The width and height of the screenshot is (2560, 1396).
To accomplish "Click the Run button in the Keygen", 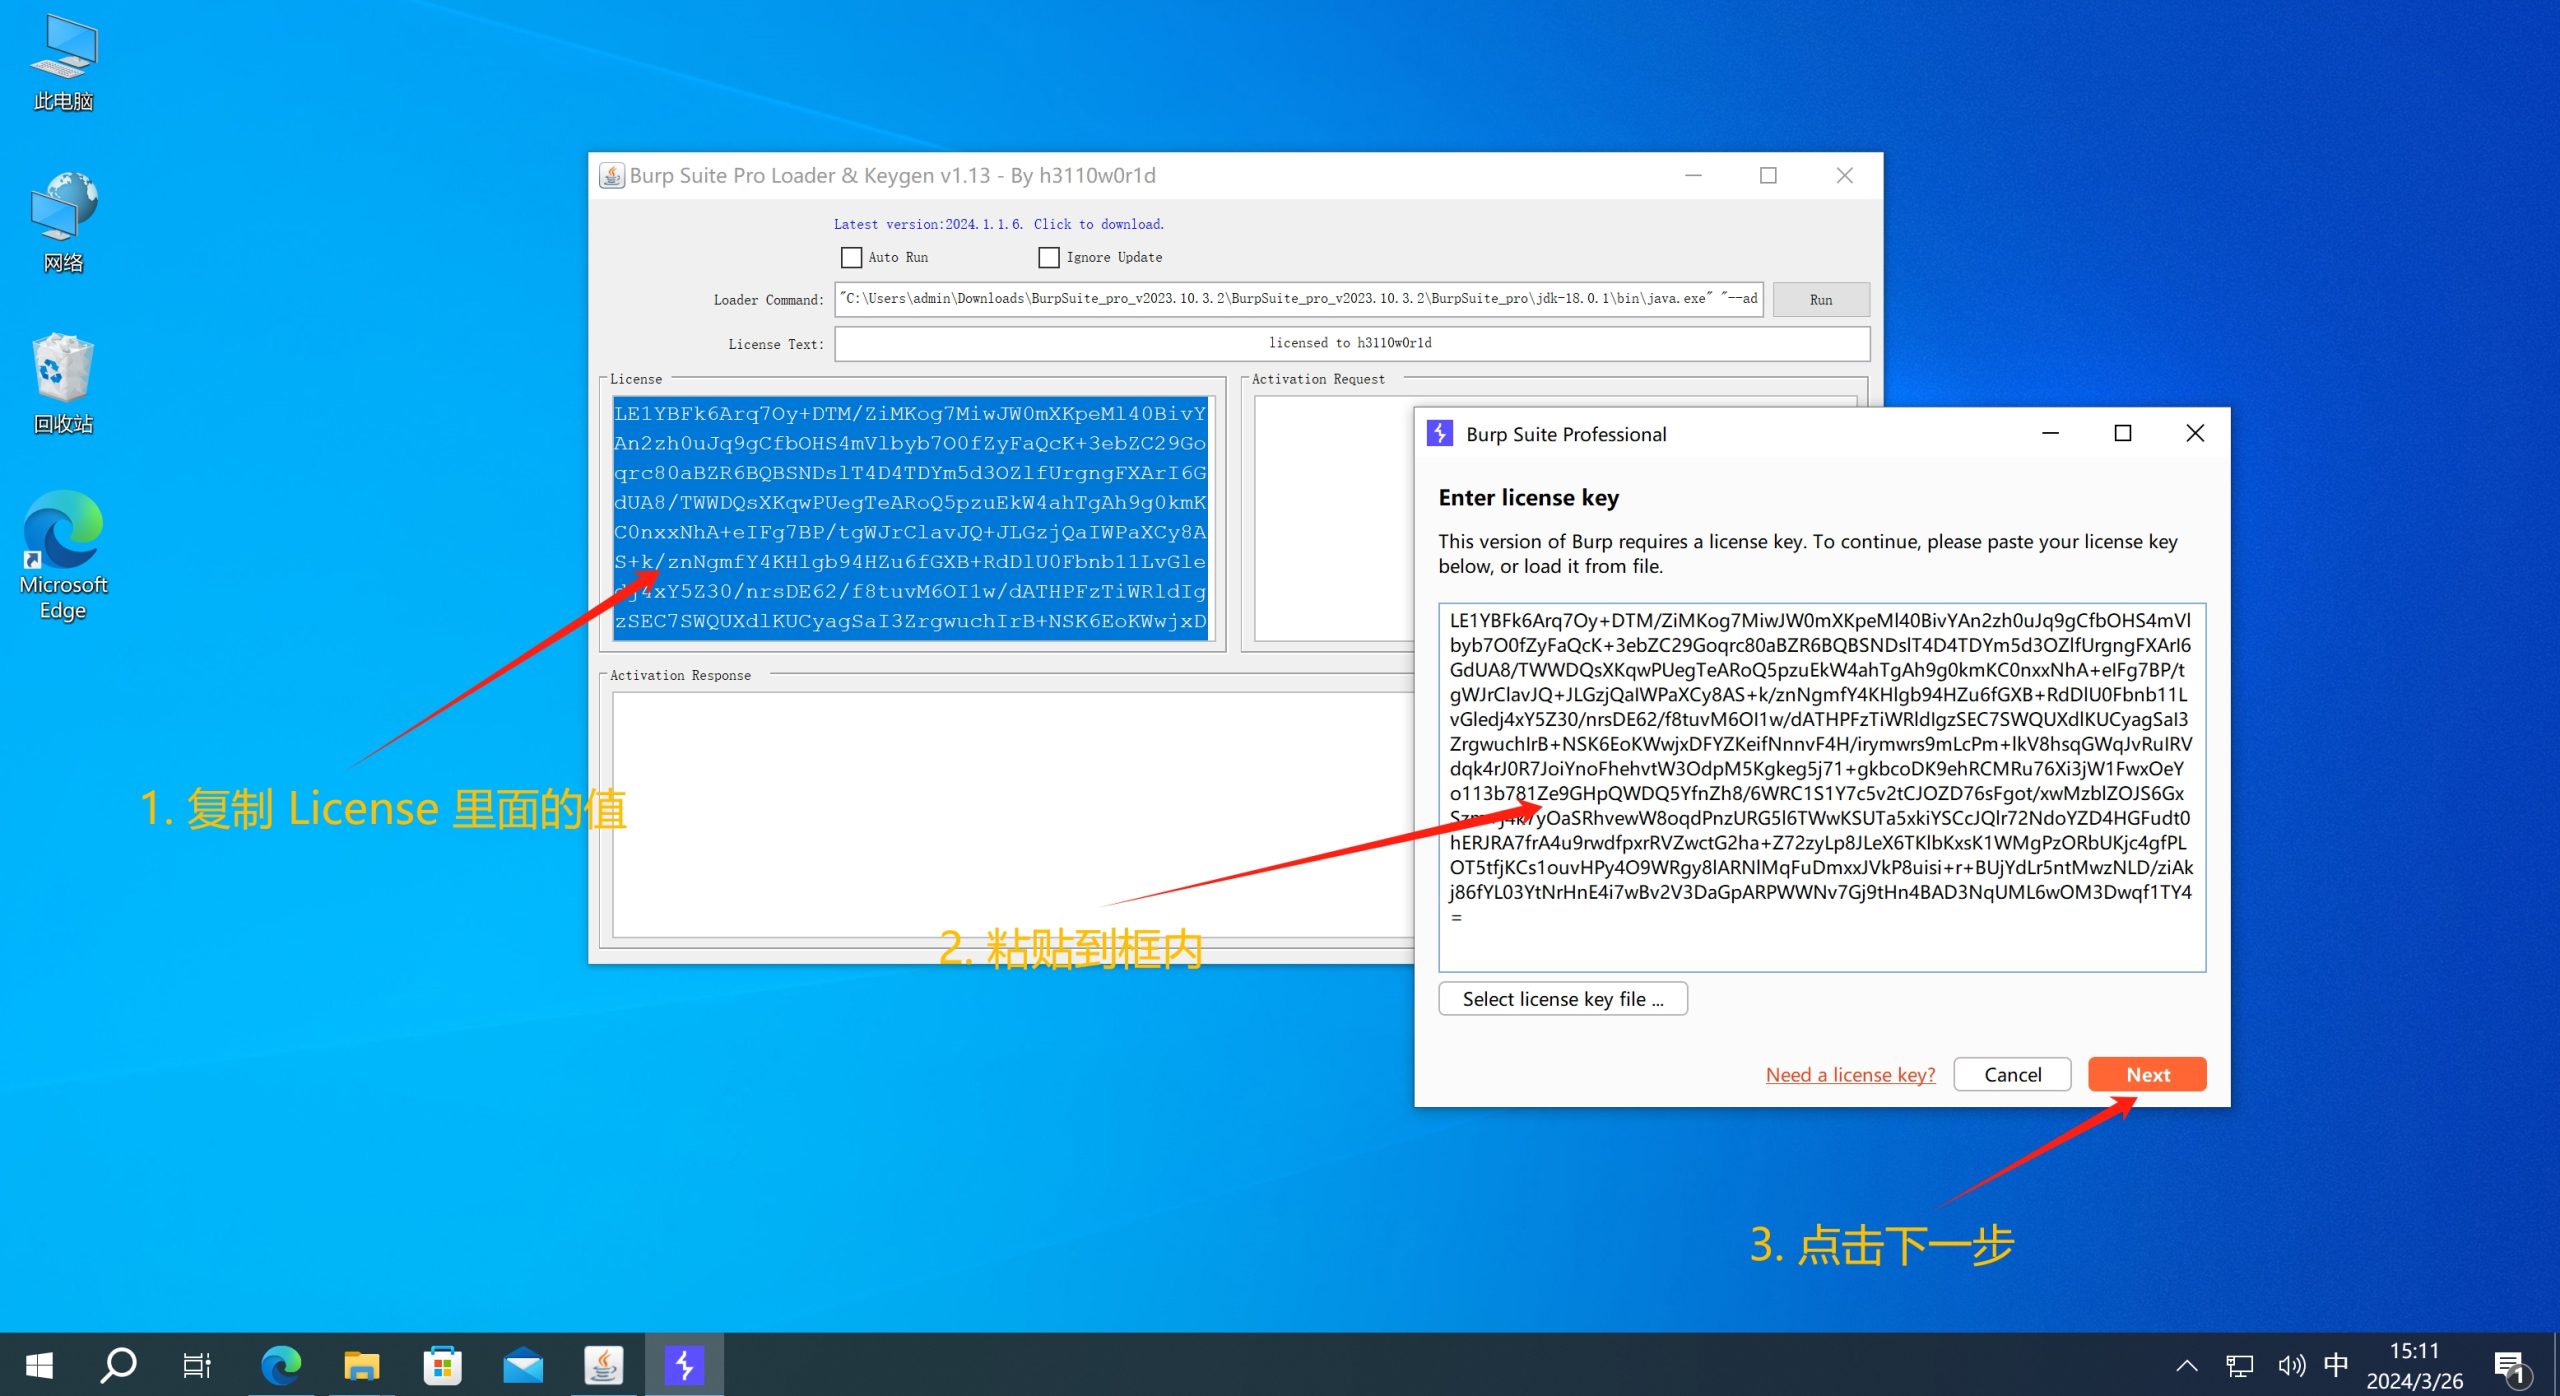I will click(x=1821, y=299).
